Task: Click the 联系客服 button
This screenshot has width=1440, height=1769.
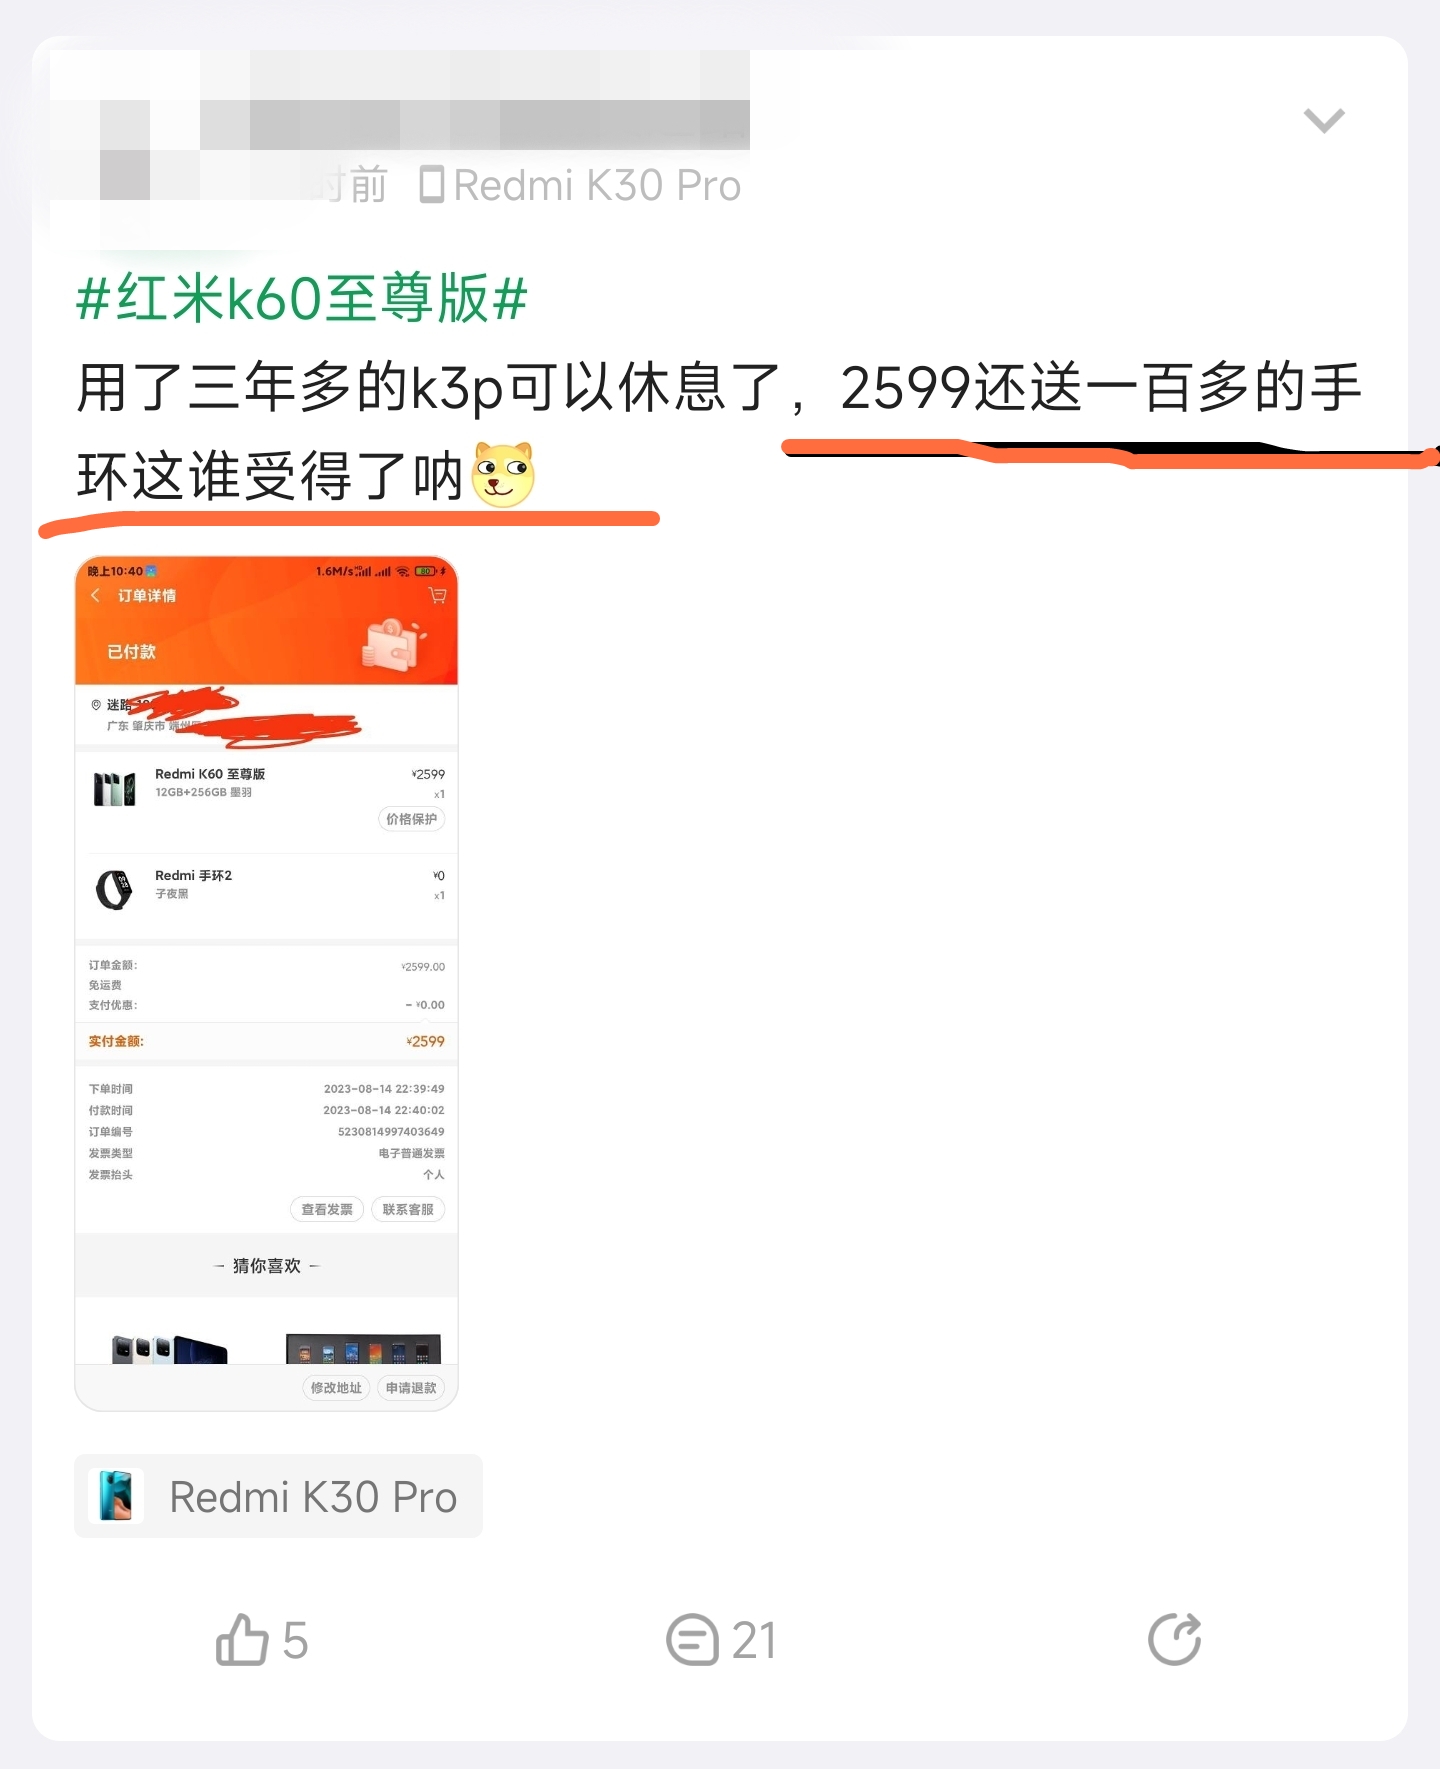Action: tap(408, 1209)
